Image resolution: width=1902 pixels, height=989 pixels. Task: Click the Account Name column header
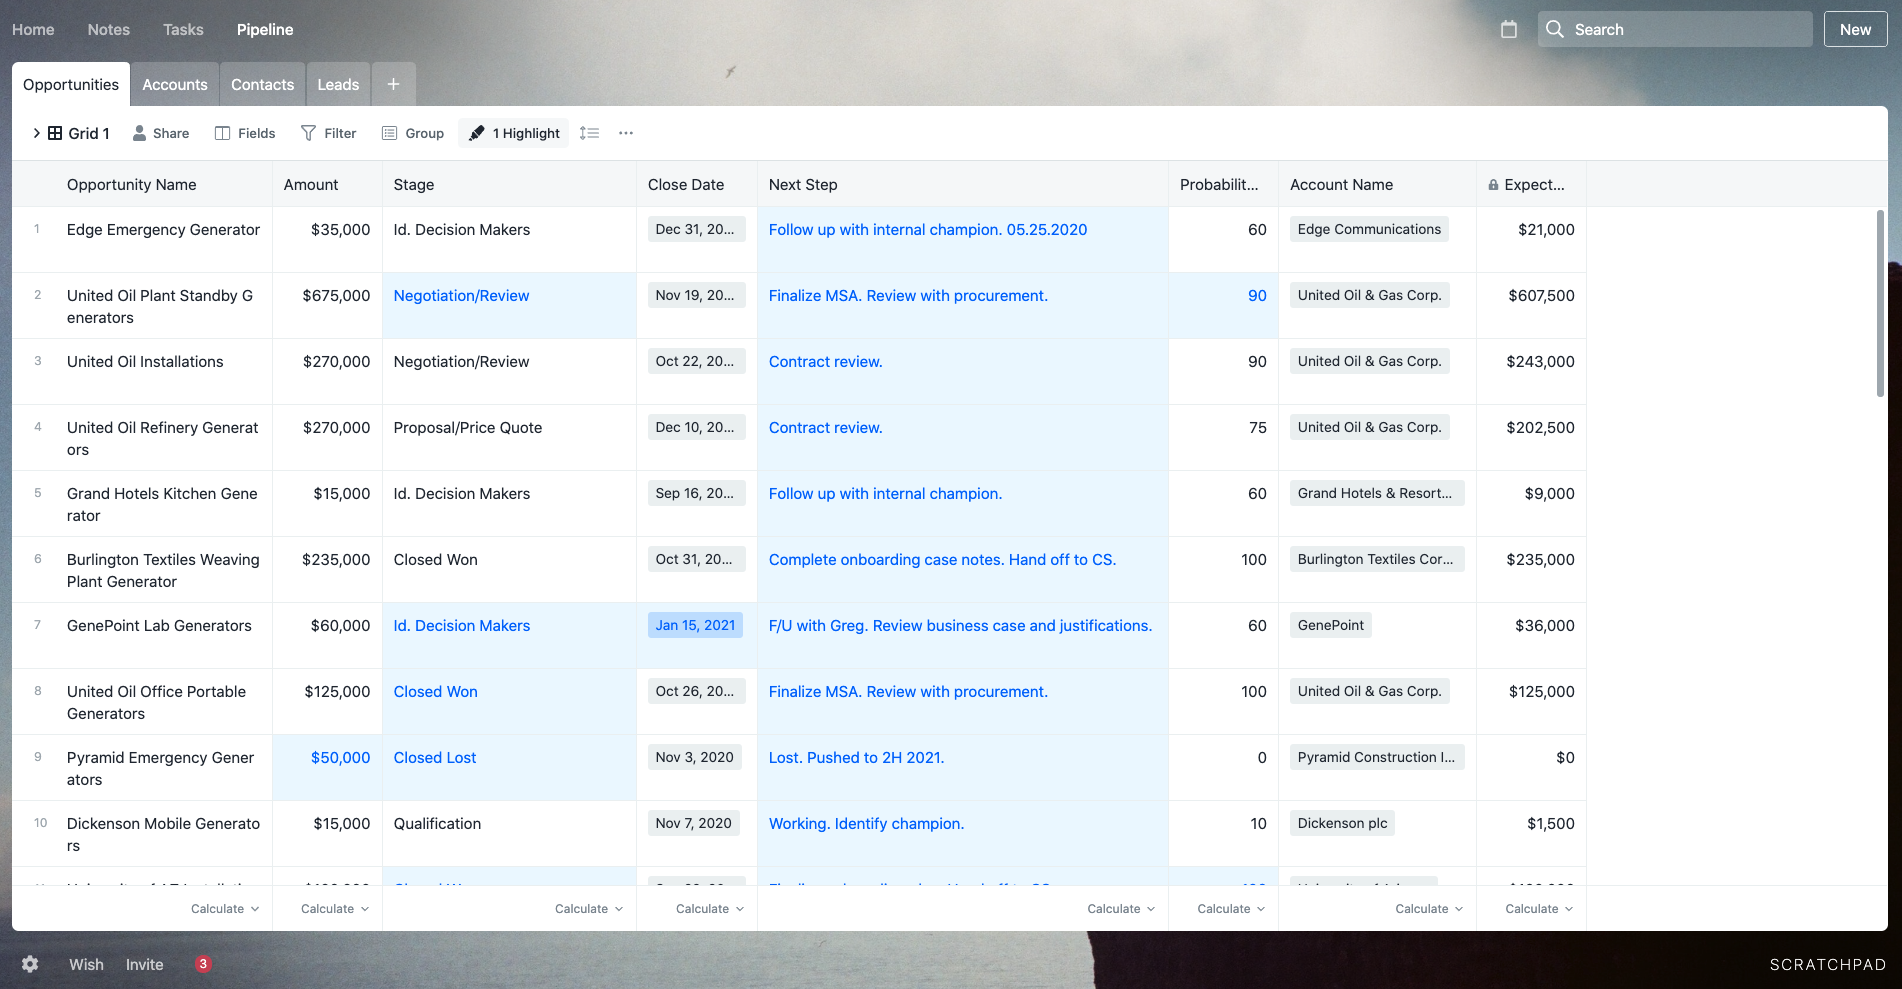pyautogui.click(x=1341, y=185)
